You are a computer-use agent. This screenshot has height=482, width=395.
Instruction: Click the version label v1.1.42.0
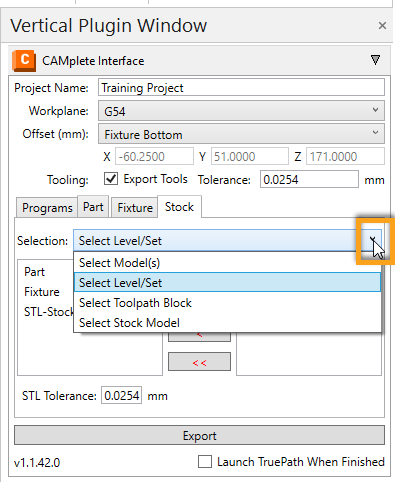pos(37,463)
